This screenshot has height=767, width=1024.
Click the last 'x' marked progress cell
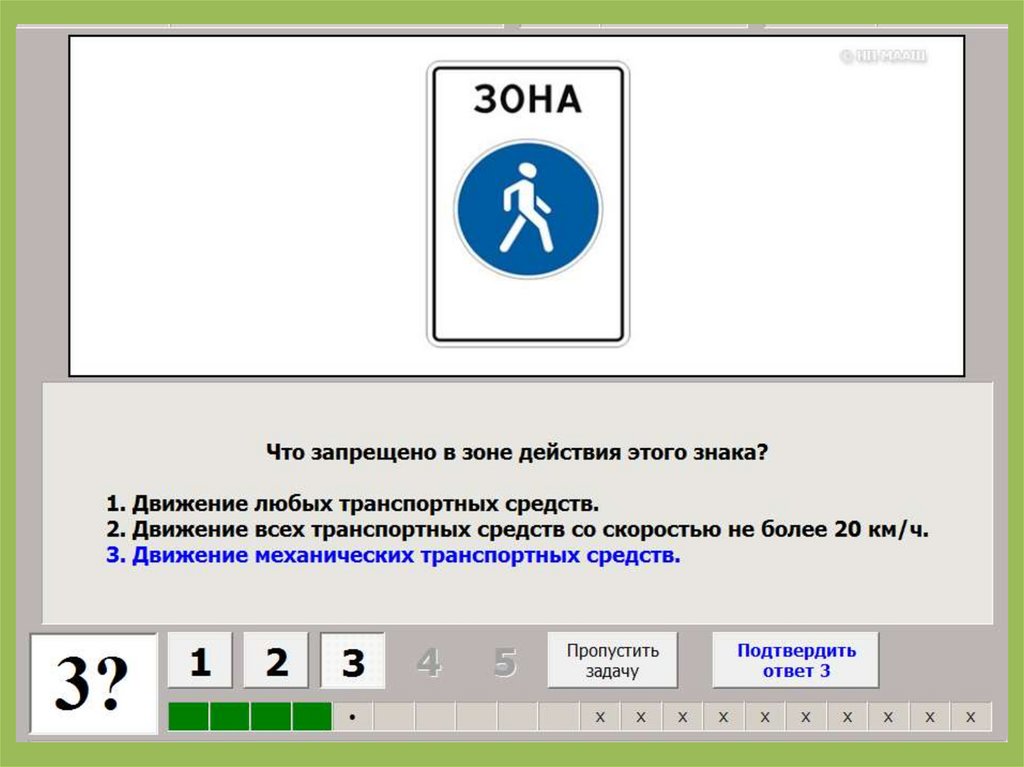click(x=970, y=717)
